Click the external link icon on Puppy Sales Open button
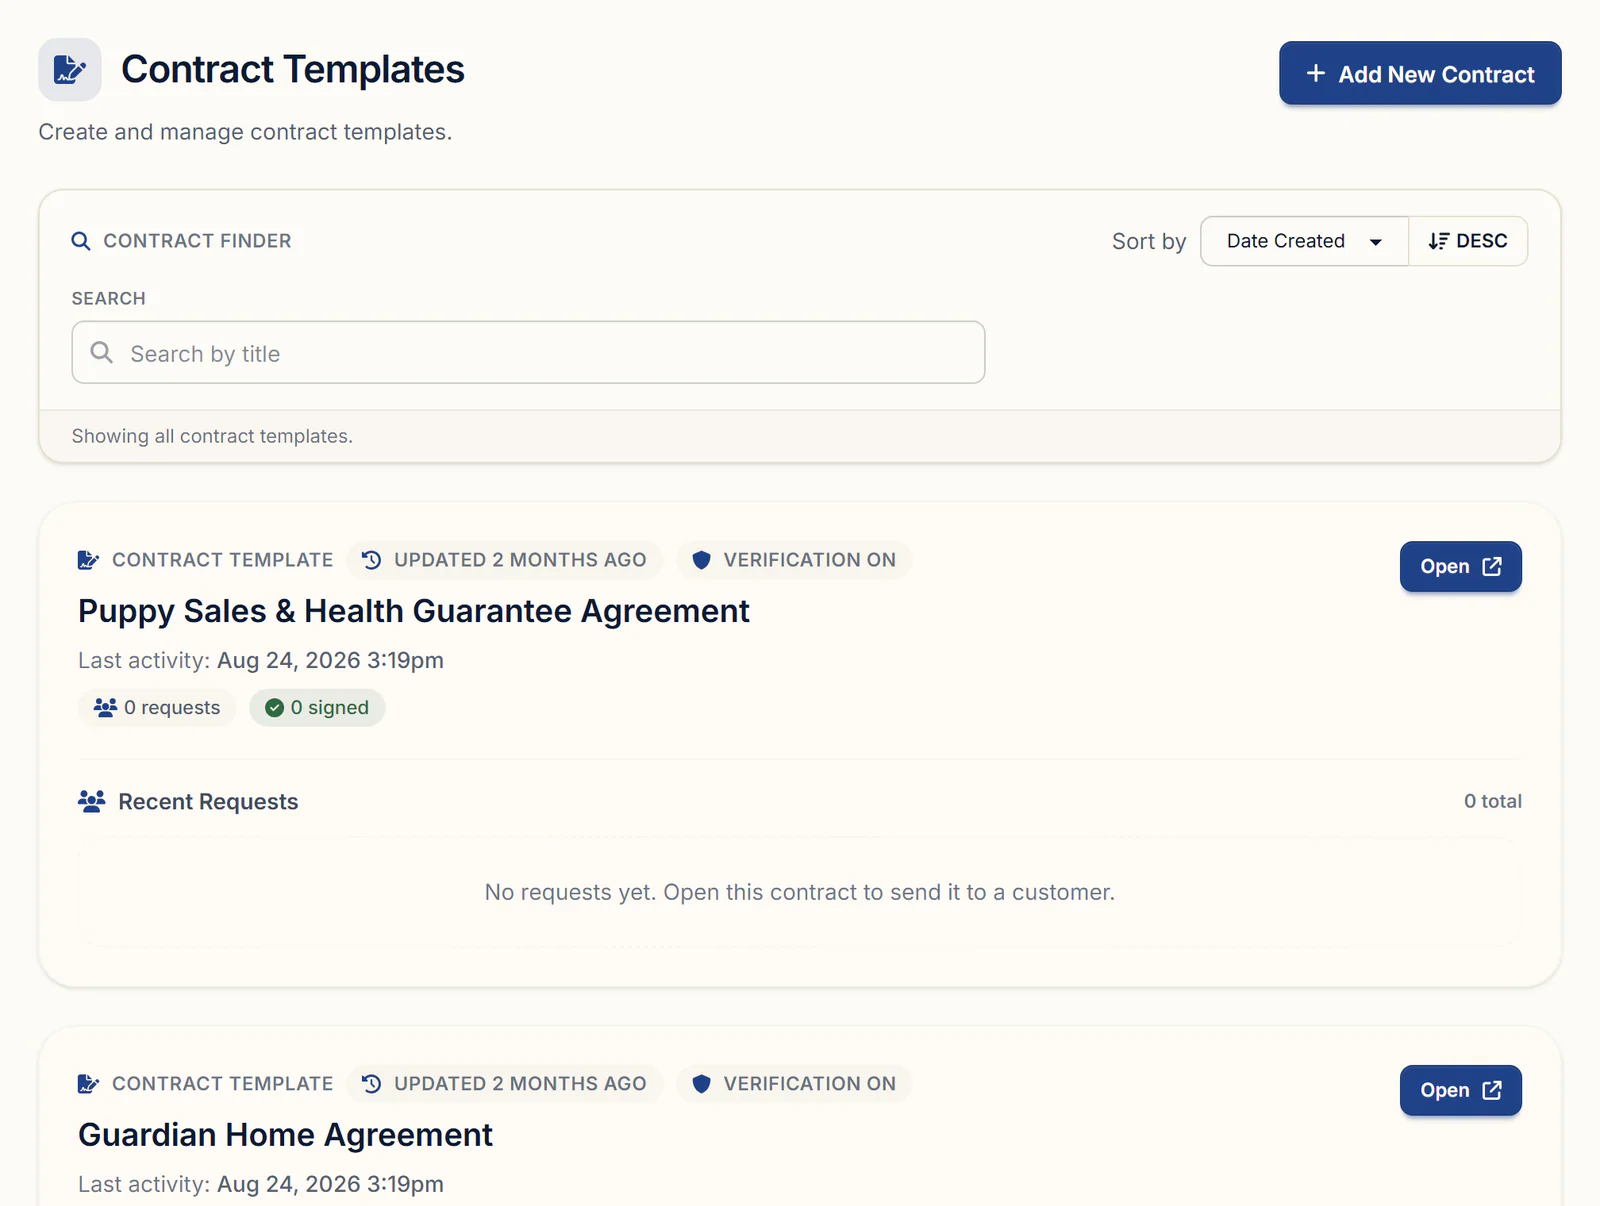1600x1206 pixels. (x=1492, y=566)
